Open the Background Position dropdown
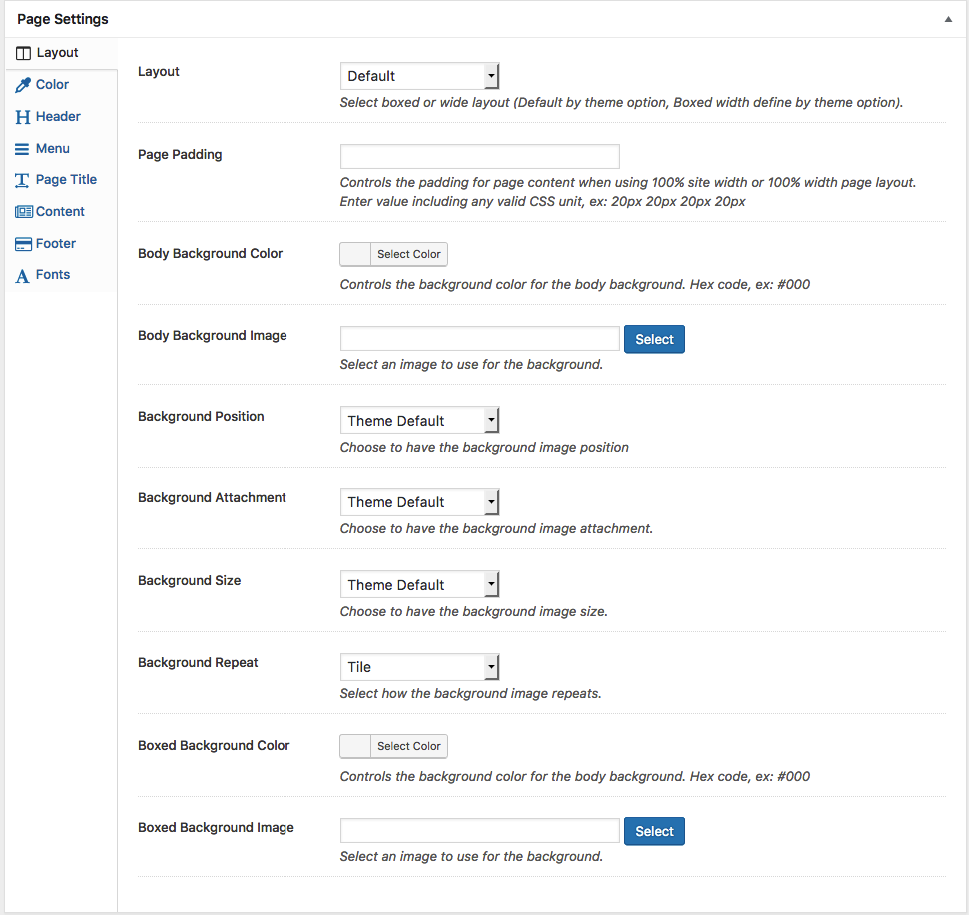This screenshot has width=969, height=915. 418,421
